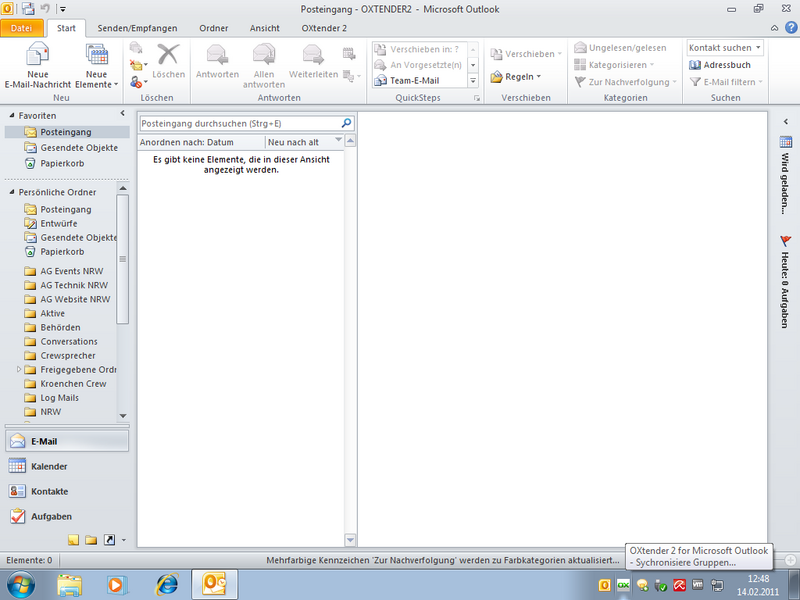Click the To-Do bar calendar icon
Screen dimensions: 800x600
pyautogui.click(x=786, y=142)
